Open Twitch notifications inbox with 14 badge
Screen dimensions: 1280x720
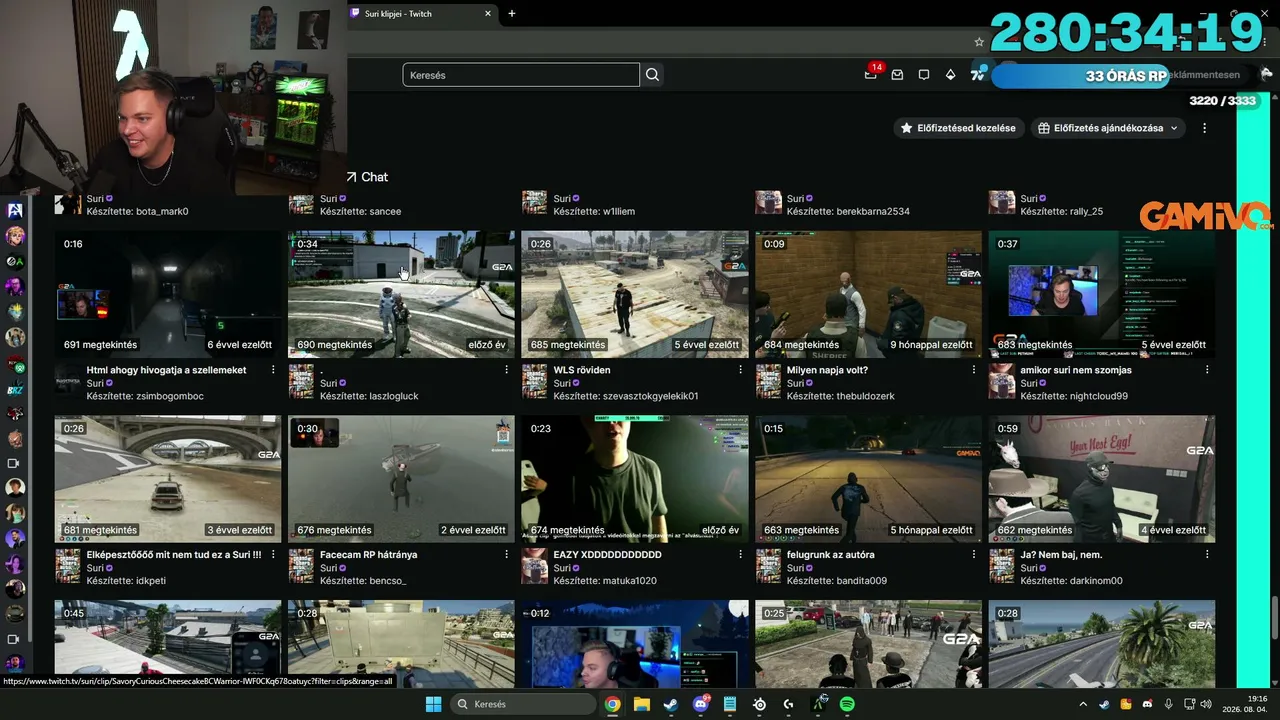pyautogui.click(x=871, y=74)
